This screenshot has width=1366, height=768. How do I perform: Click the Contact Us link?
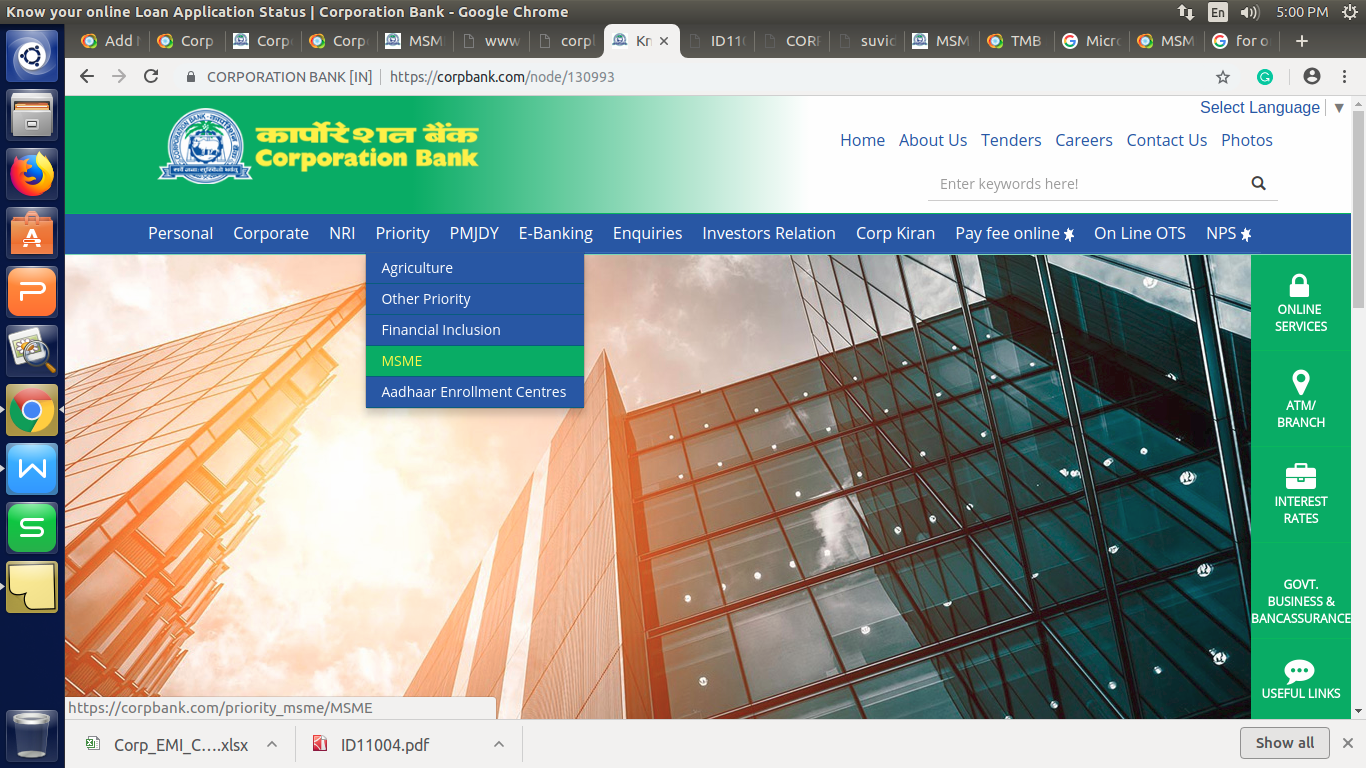coord(1167,140)
